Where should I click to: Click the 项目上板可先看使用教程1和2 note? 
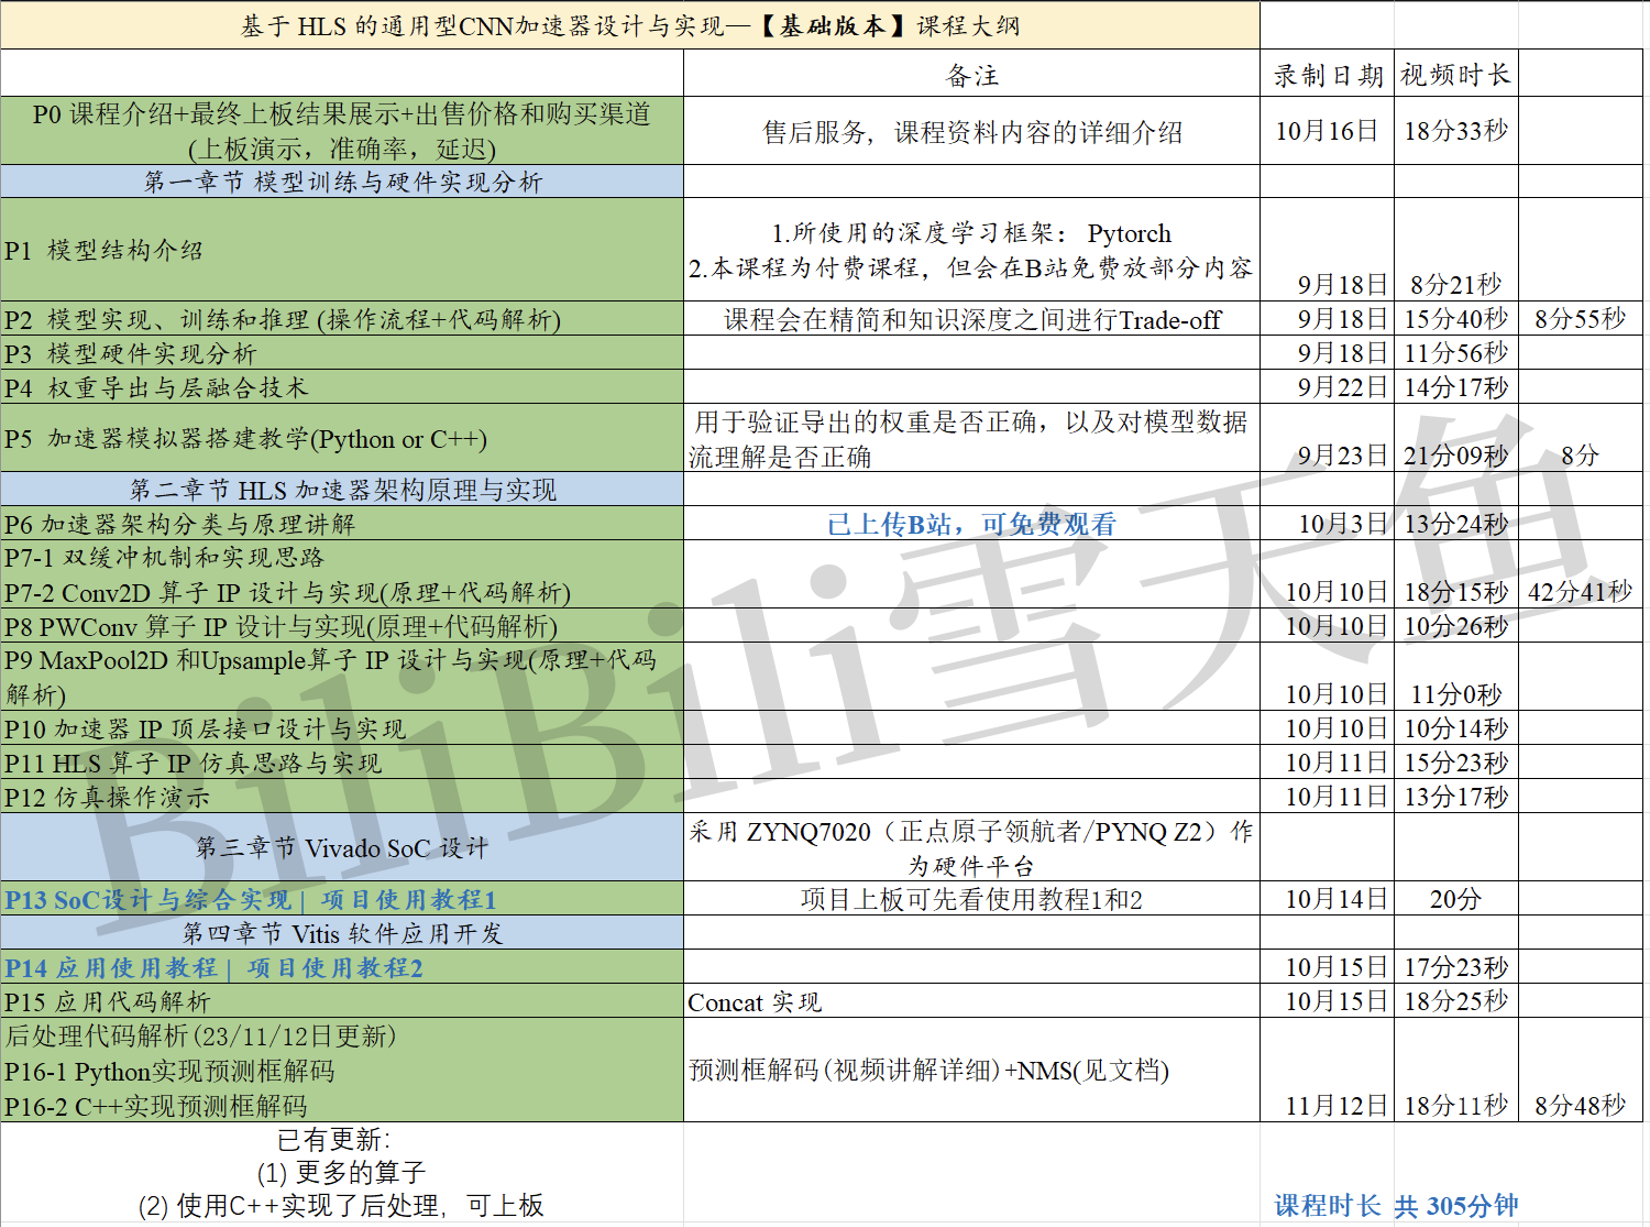972,899
